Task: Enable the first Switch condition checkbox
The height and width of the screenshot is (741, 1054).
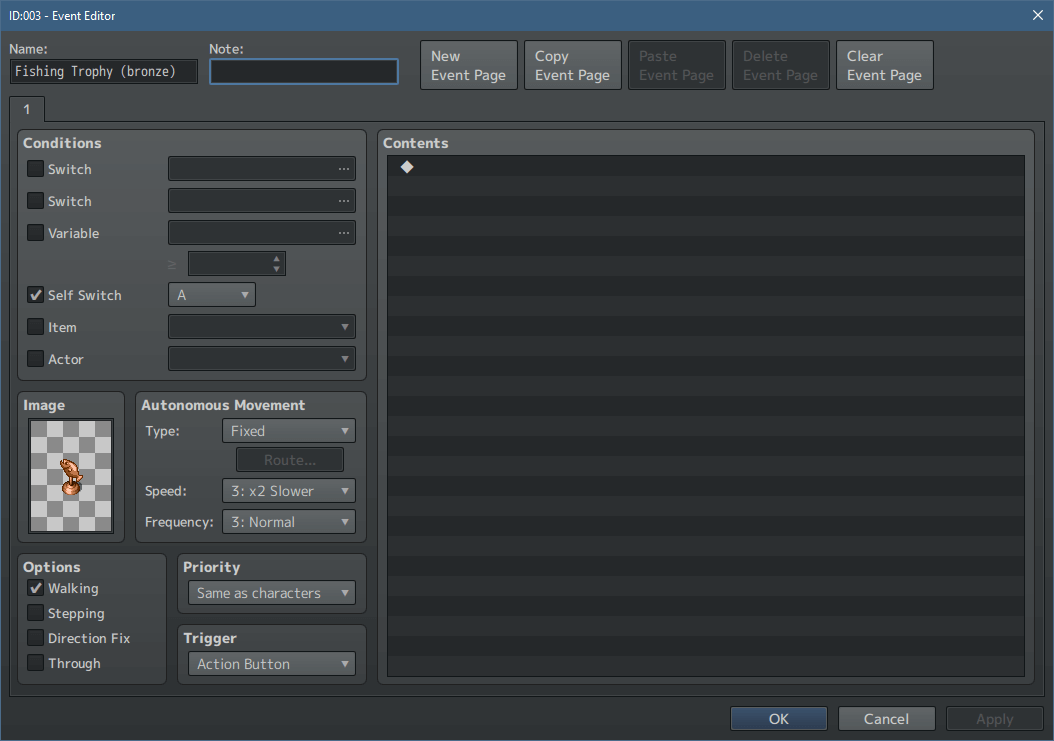Action: (x=35, y=168)
